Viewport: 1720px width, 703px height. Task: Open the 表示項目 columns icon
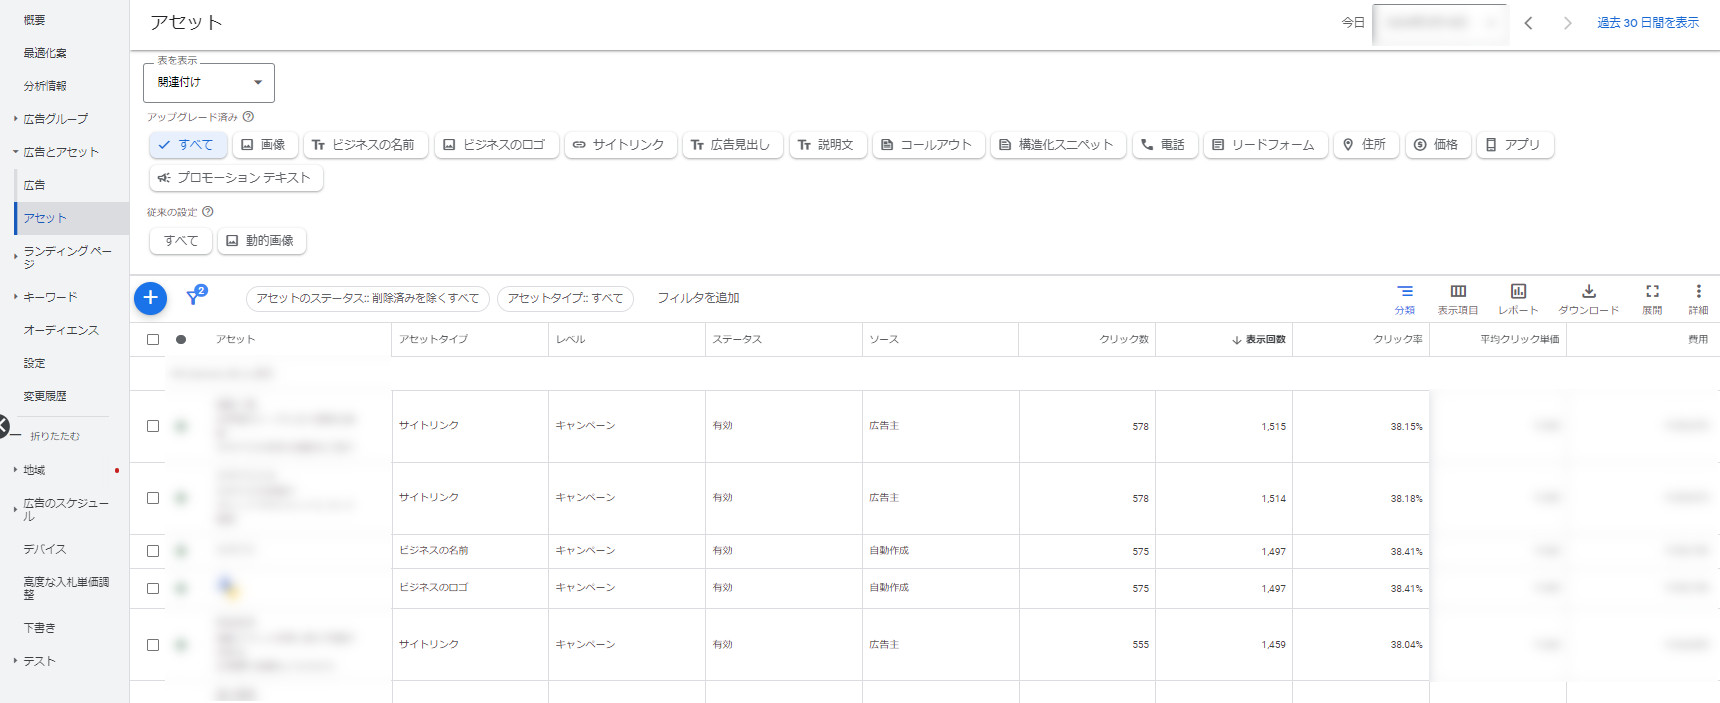(1458, 298)
